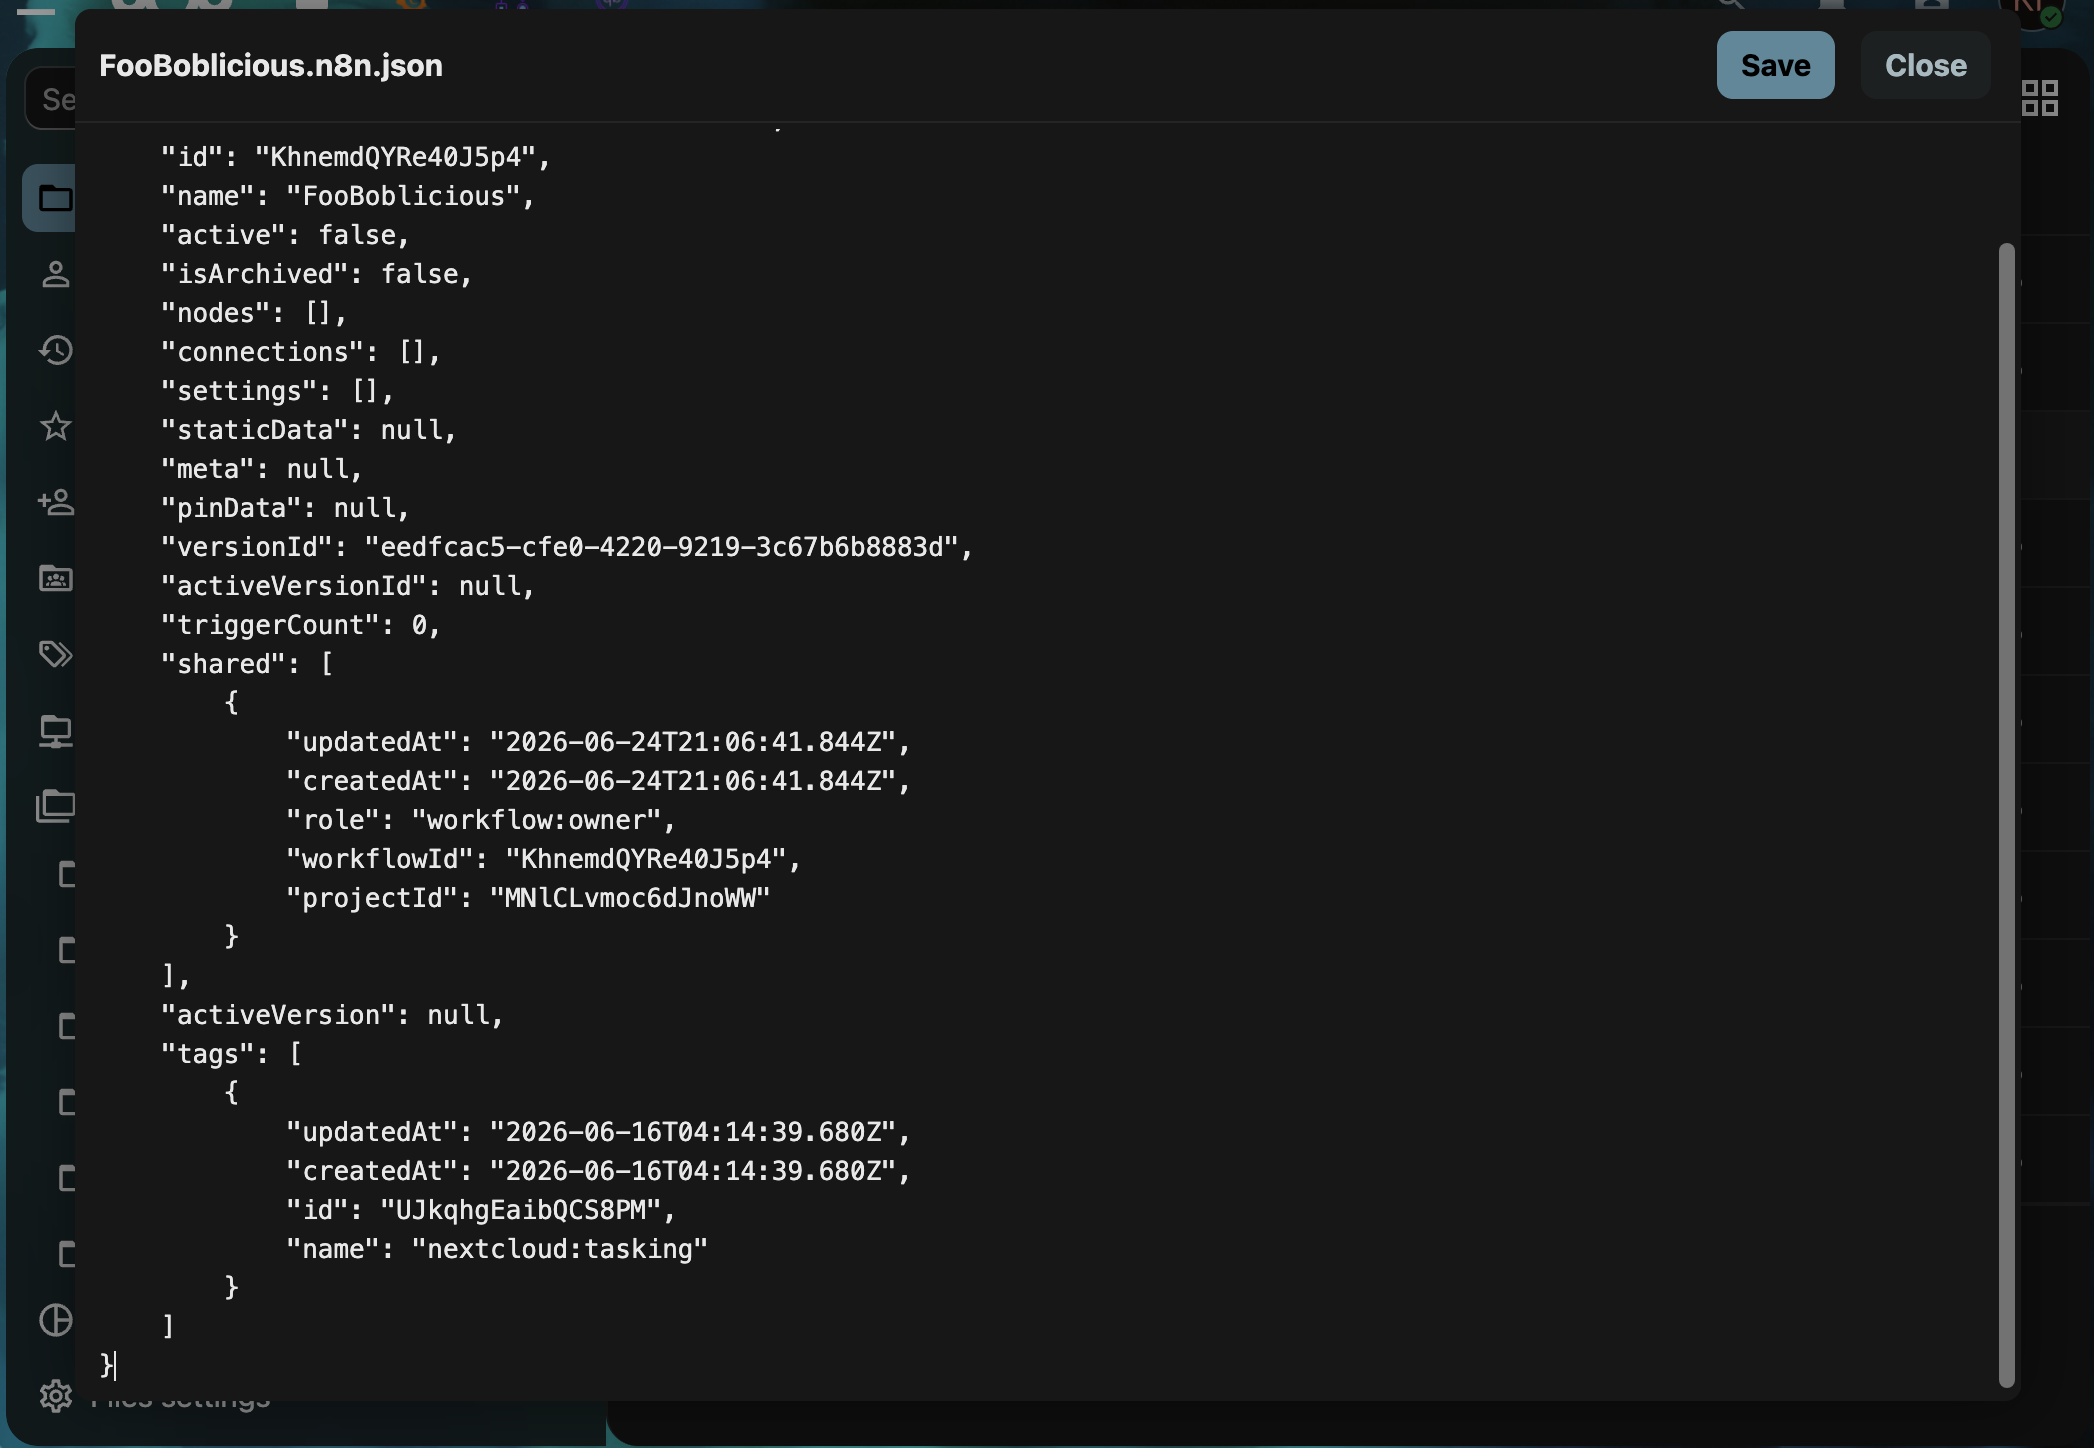Click the versionId eedfcac5 value line
The image size is (2094, 1448).
click(567, 547)
